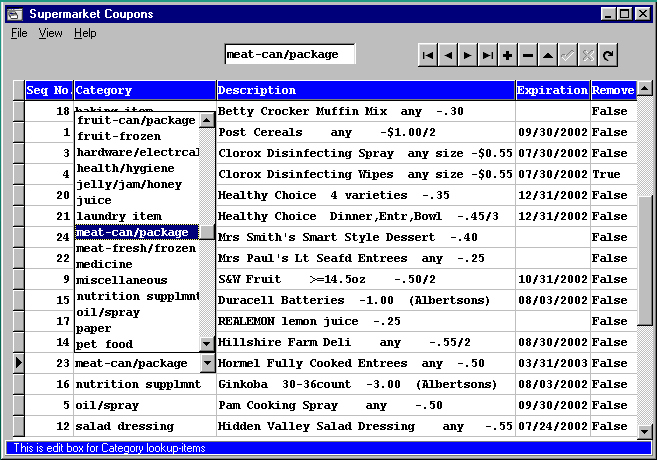
Task: Click the edit record triangle button
Action: pyautogui.click(x=548, y=55)
